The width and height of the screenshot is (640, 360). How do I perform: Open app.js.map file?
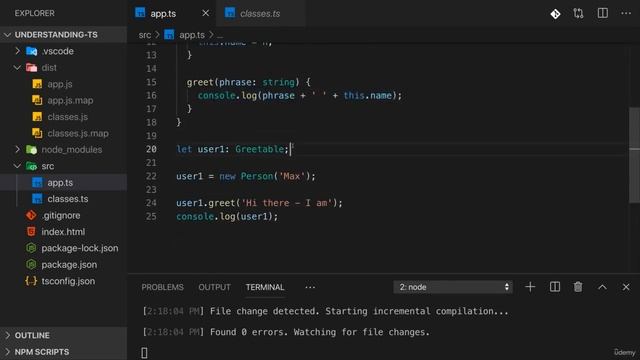[x=70, y=100]
